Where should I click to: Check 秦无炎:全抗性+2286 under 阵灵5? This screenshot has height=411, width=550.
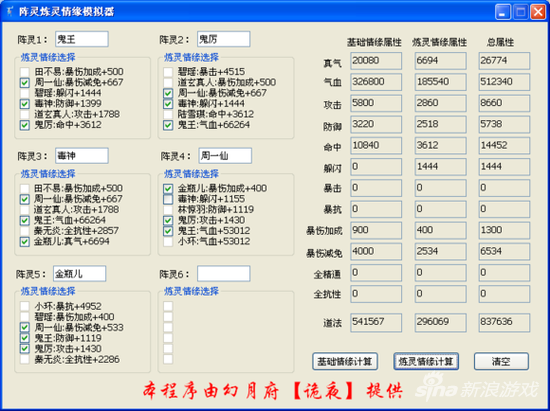[25, 359]
